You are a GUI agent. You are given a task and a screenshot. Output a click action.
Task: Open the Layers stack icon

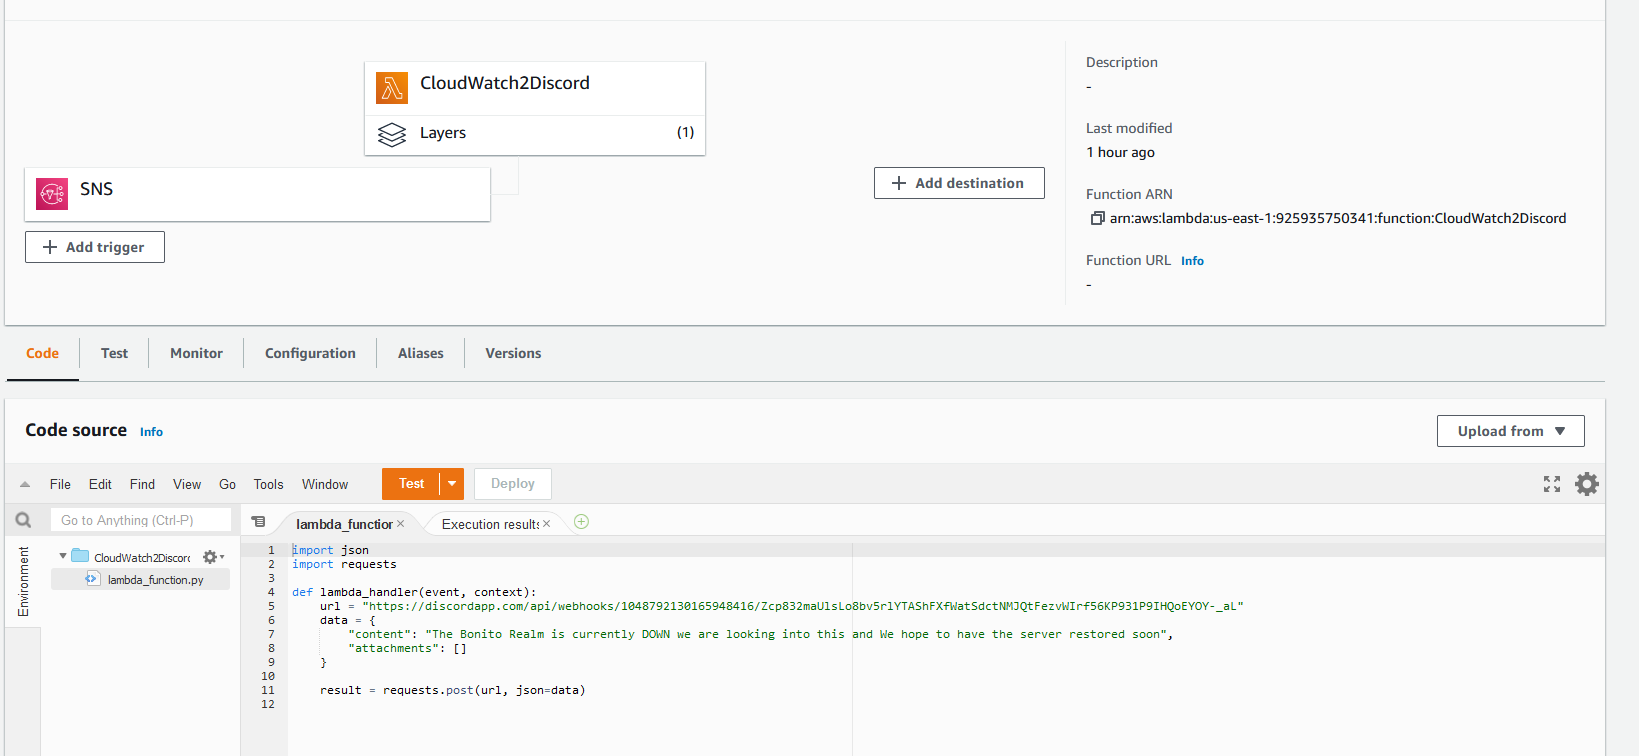click(392, 134)
